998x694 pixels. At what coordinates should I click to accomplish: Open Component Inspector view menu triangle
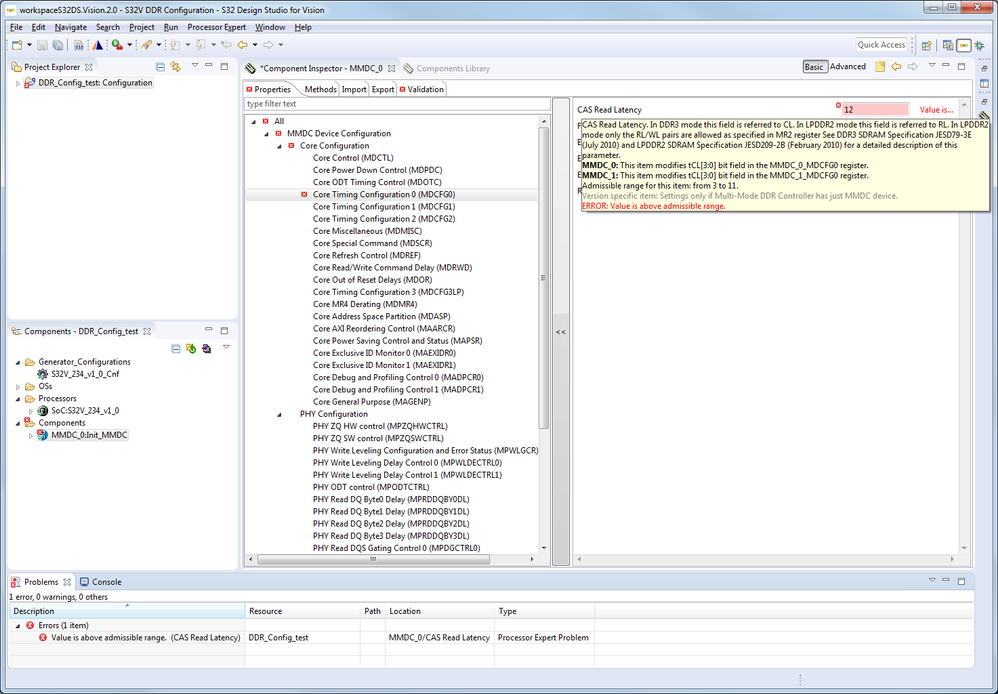(x=932, y=65)
